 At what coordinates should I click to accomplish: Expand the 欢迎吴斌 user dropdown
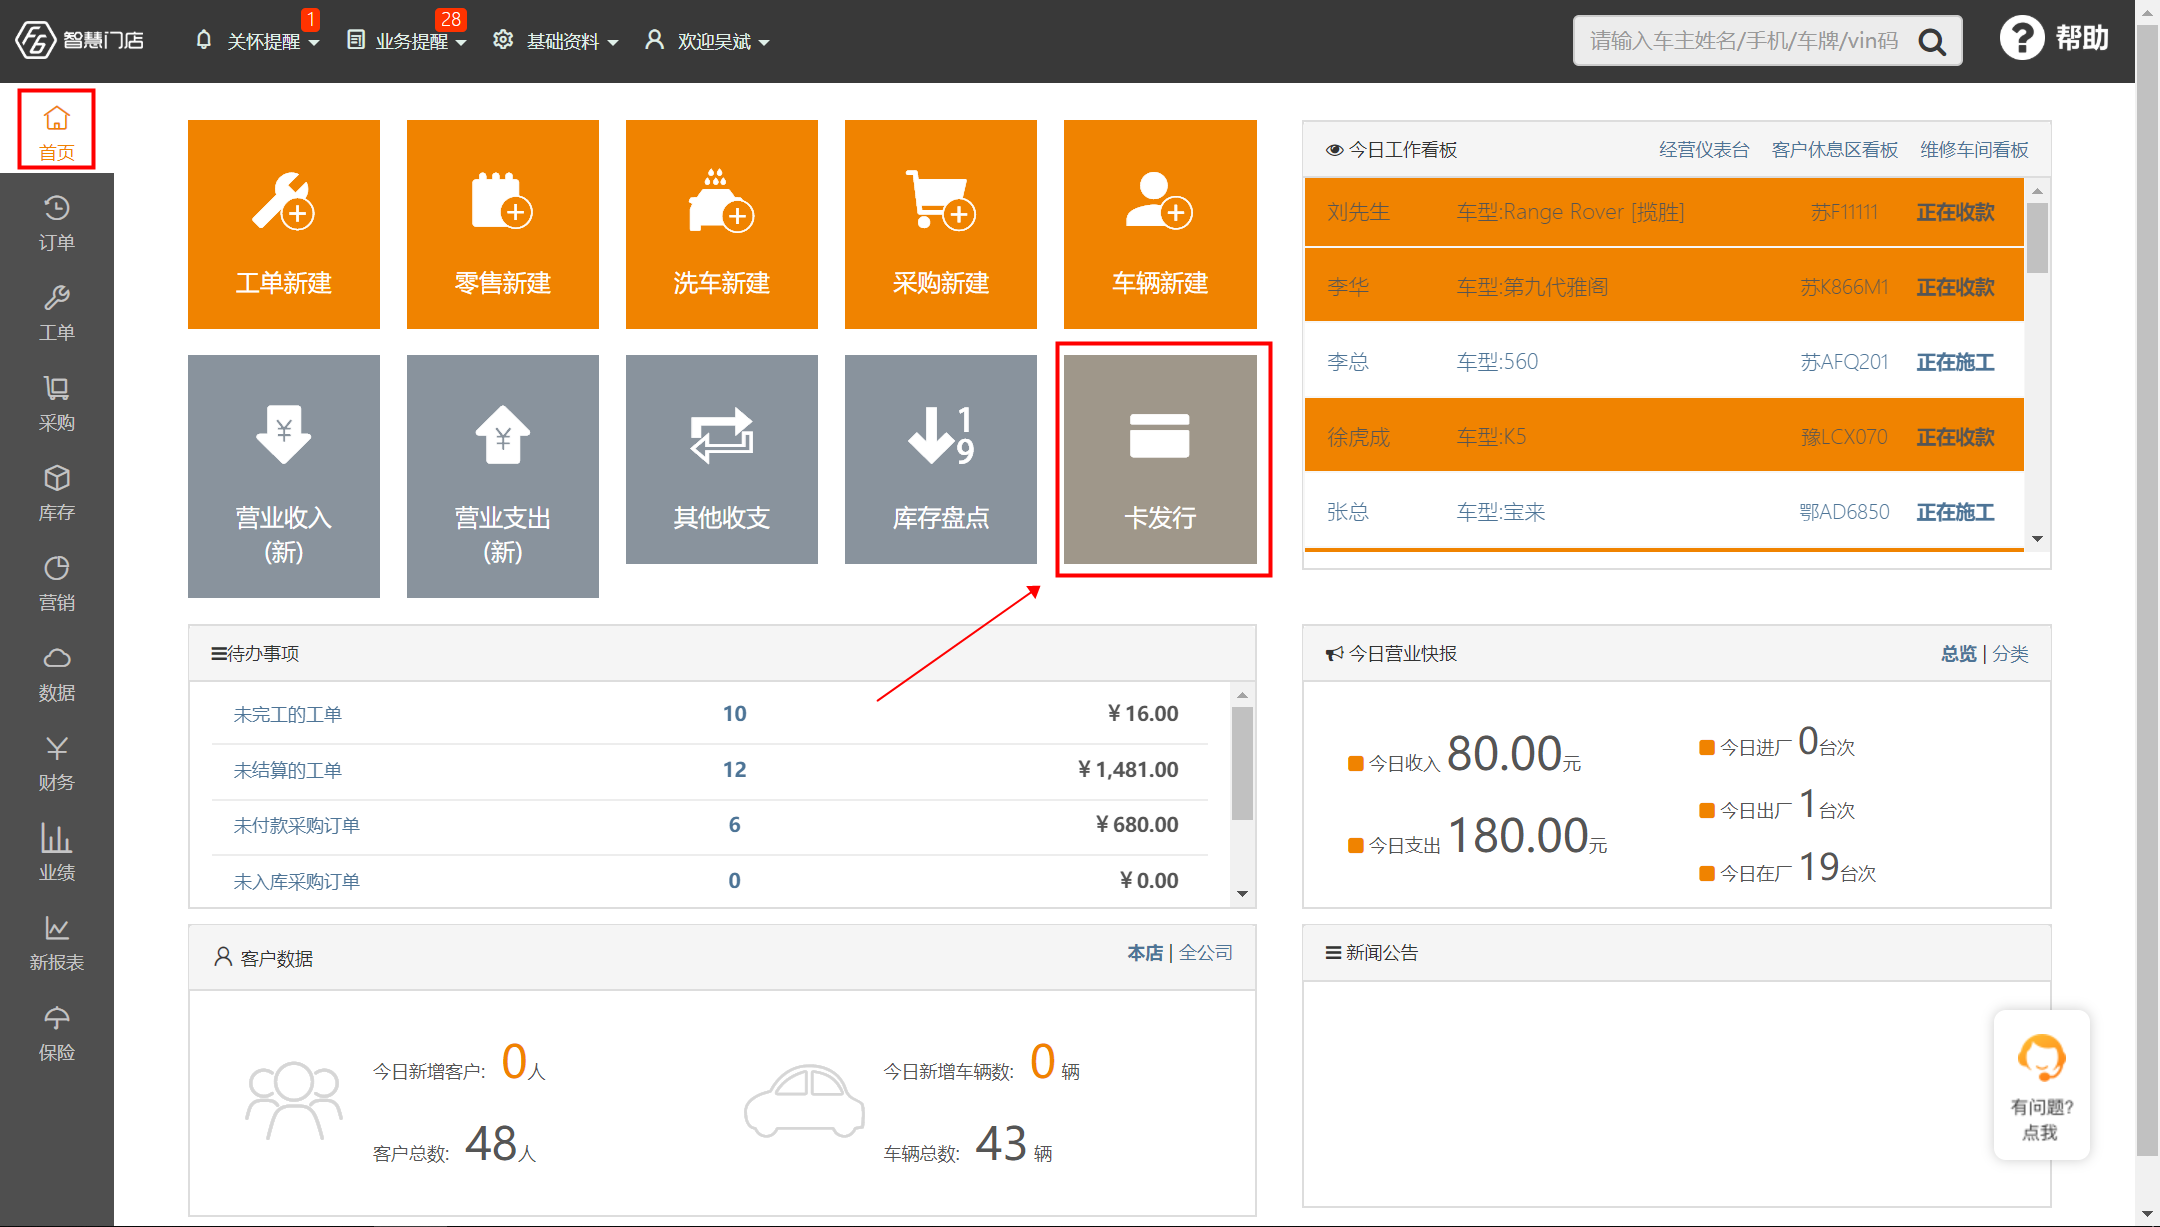pos(707,41)
